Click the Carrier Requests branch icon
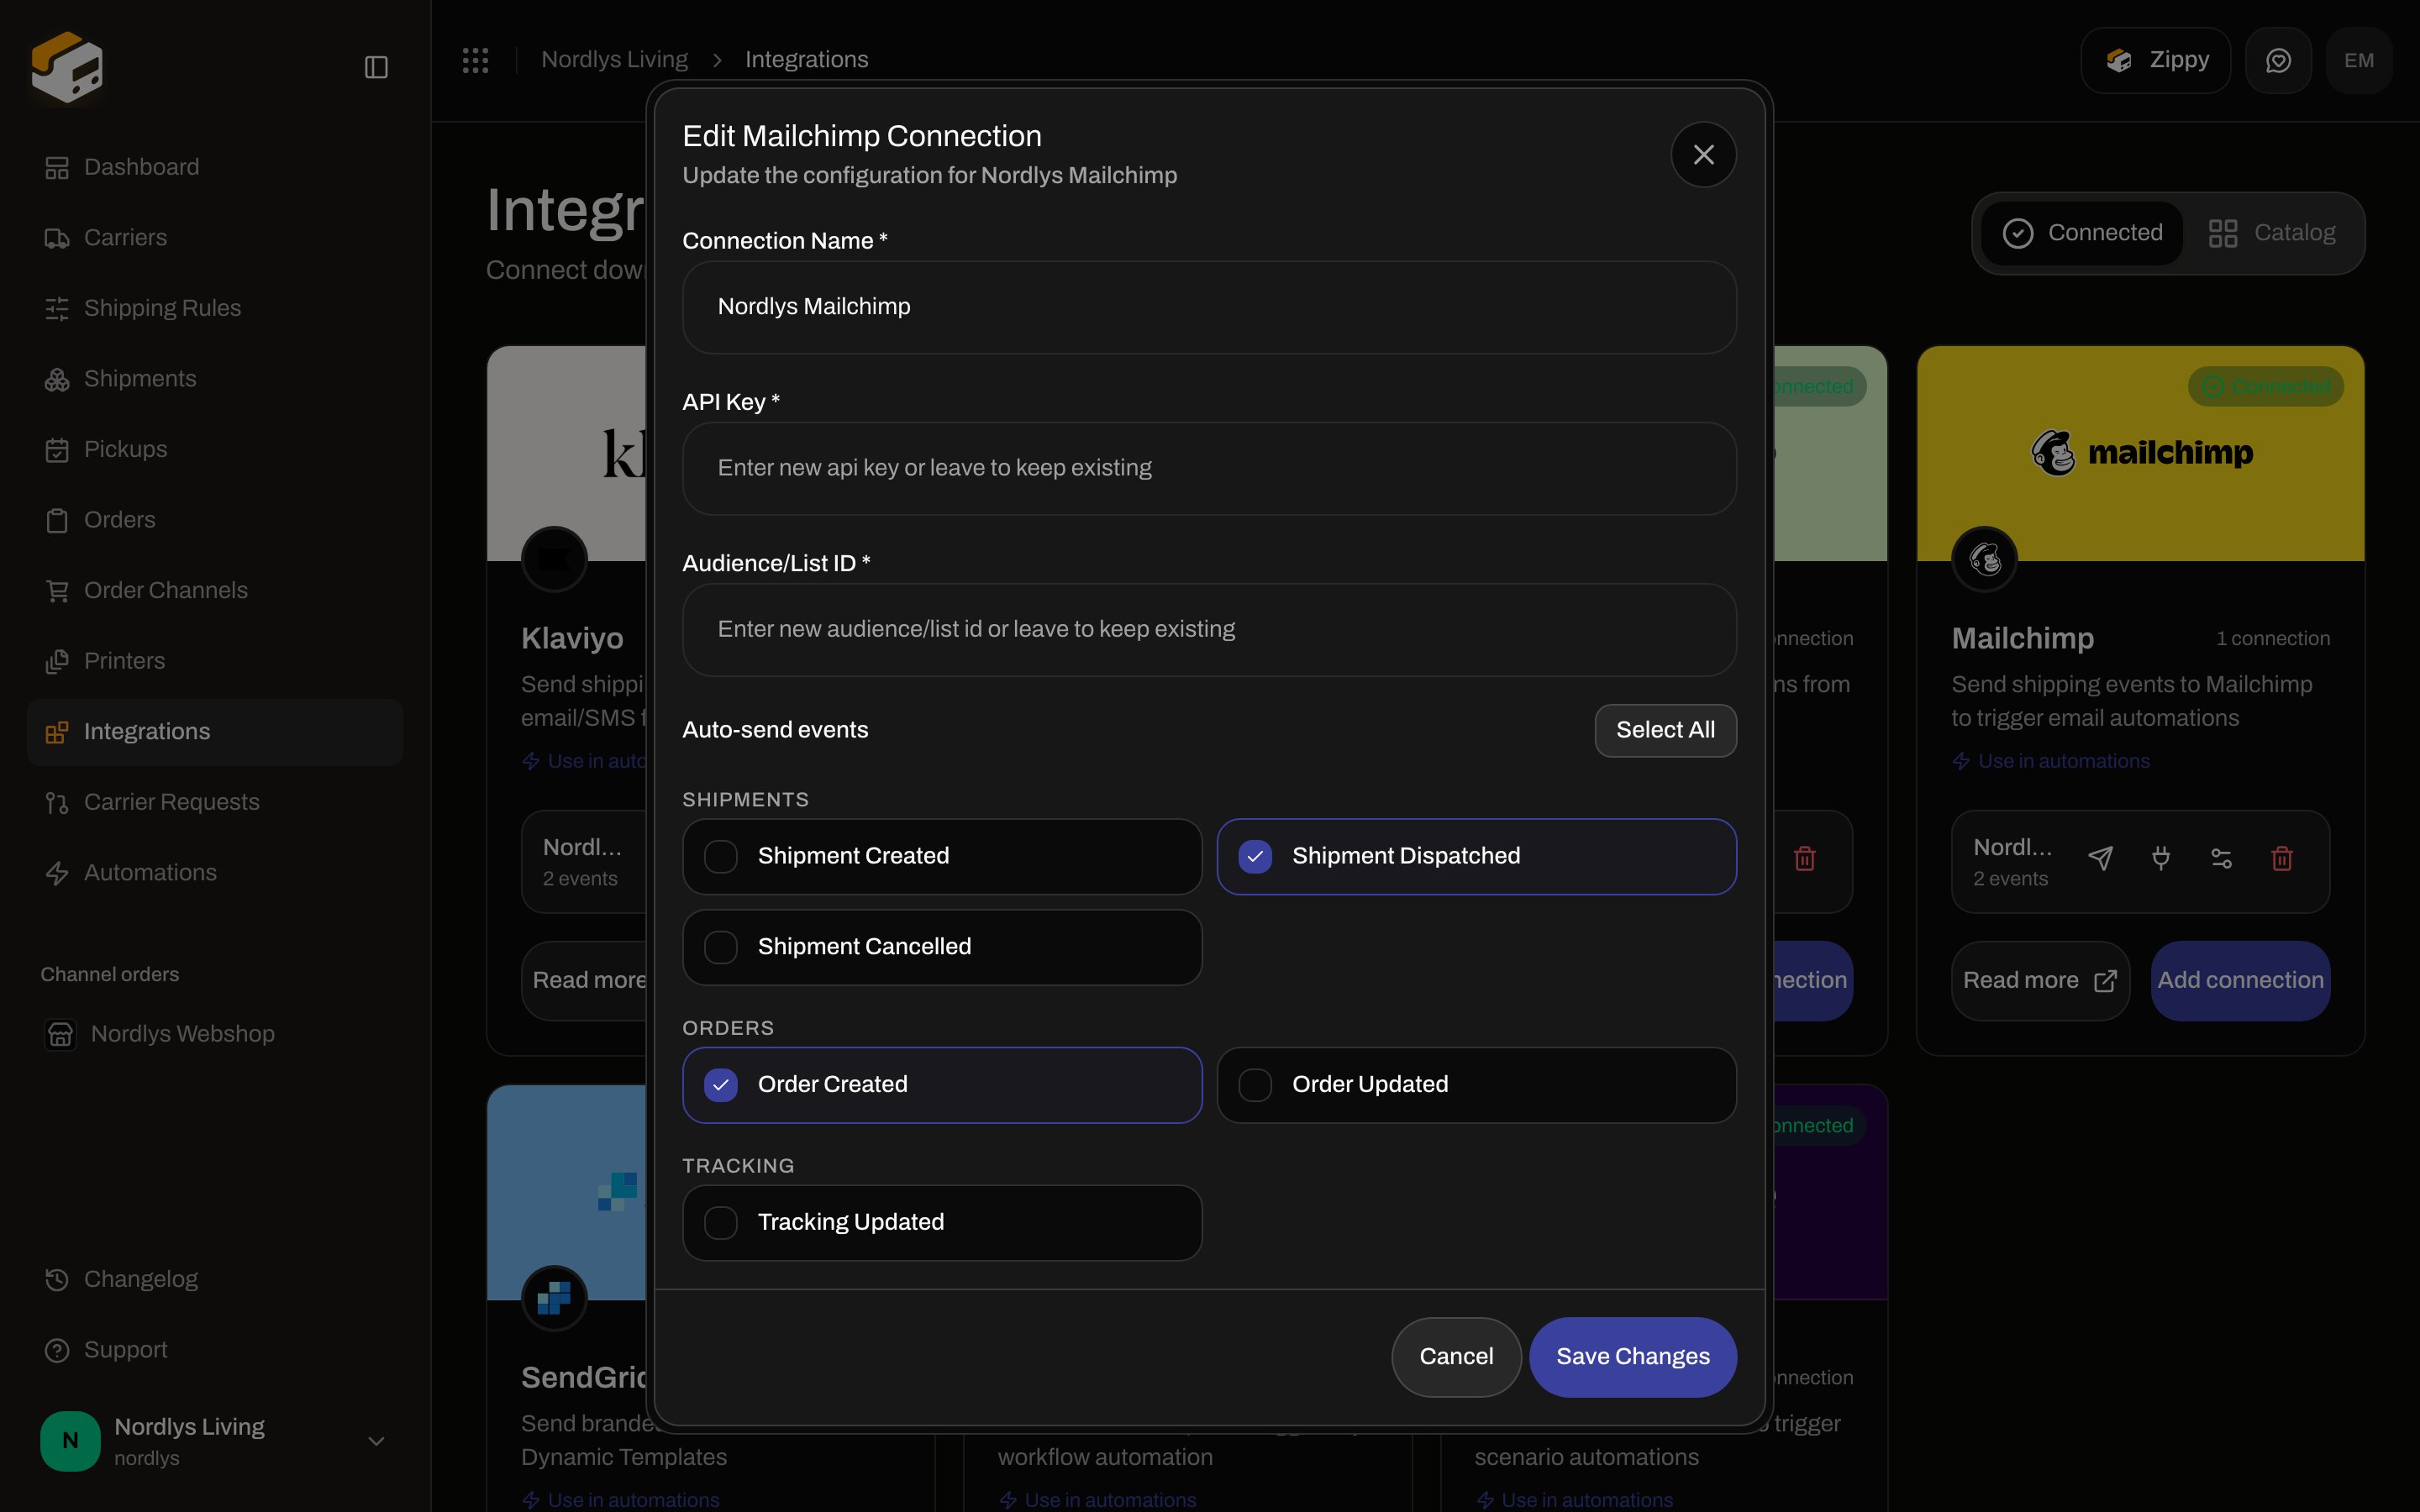Viewport: 2420px width, 1512px height. (57, 803)
